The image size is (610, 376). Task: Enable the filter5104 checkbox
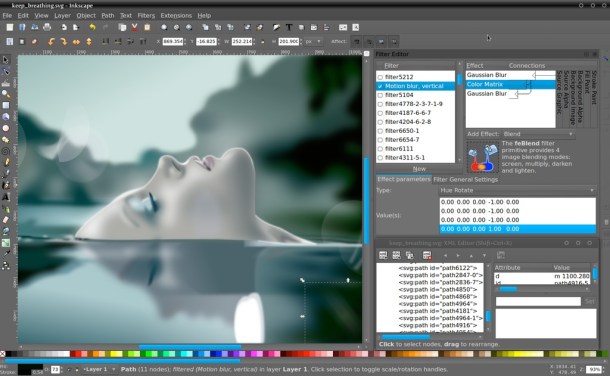point(380,95)
